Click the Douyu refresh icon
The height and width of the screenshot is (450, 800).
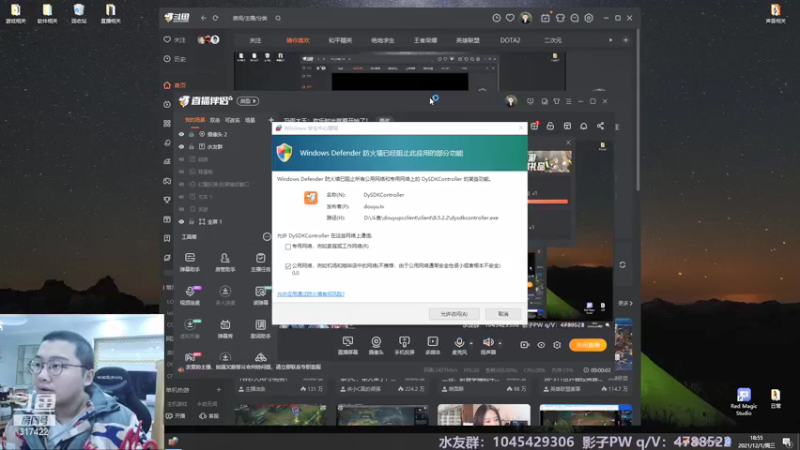point(216,18)
